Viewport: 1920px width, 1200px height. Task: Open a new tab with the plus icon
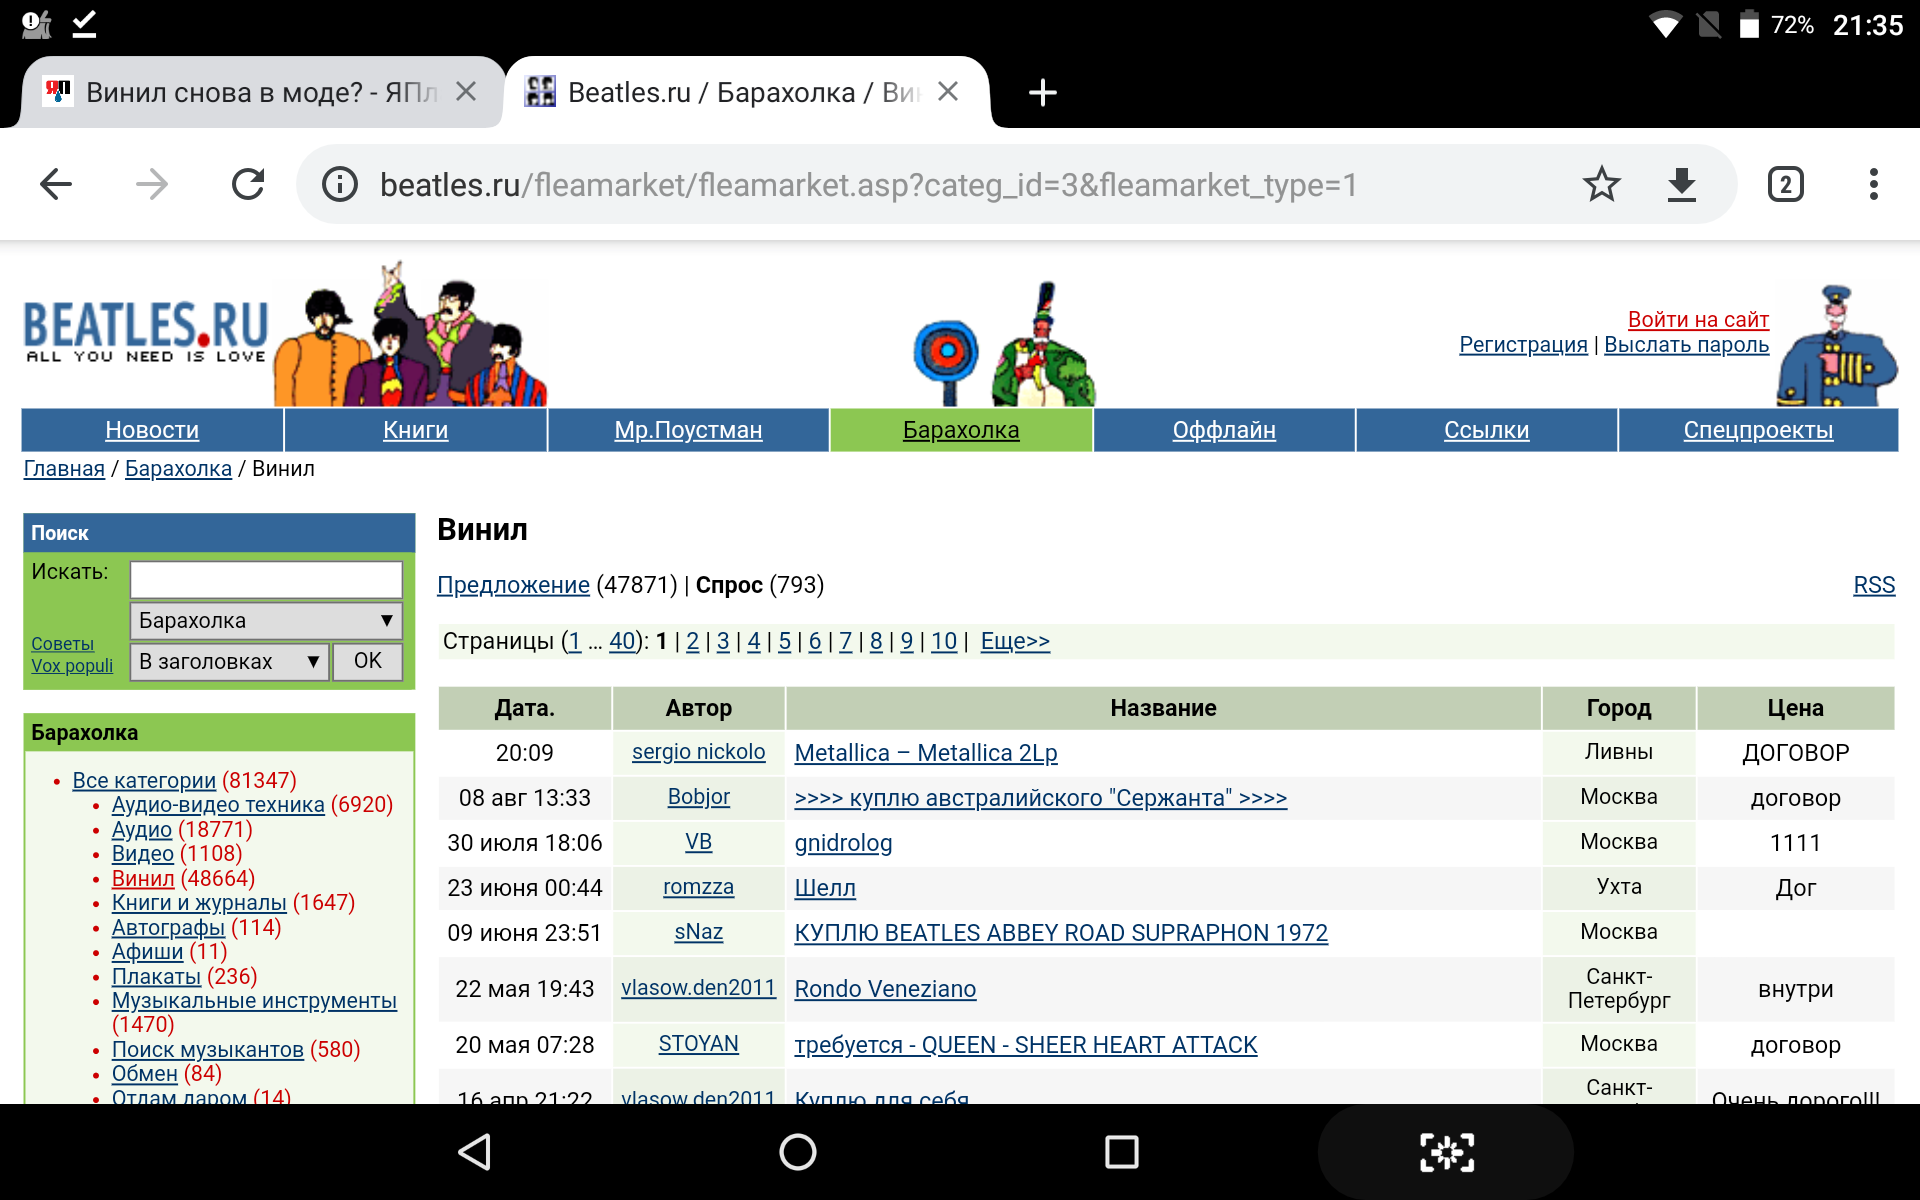(1043, 93)
